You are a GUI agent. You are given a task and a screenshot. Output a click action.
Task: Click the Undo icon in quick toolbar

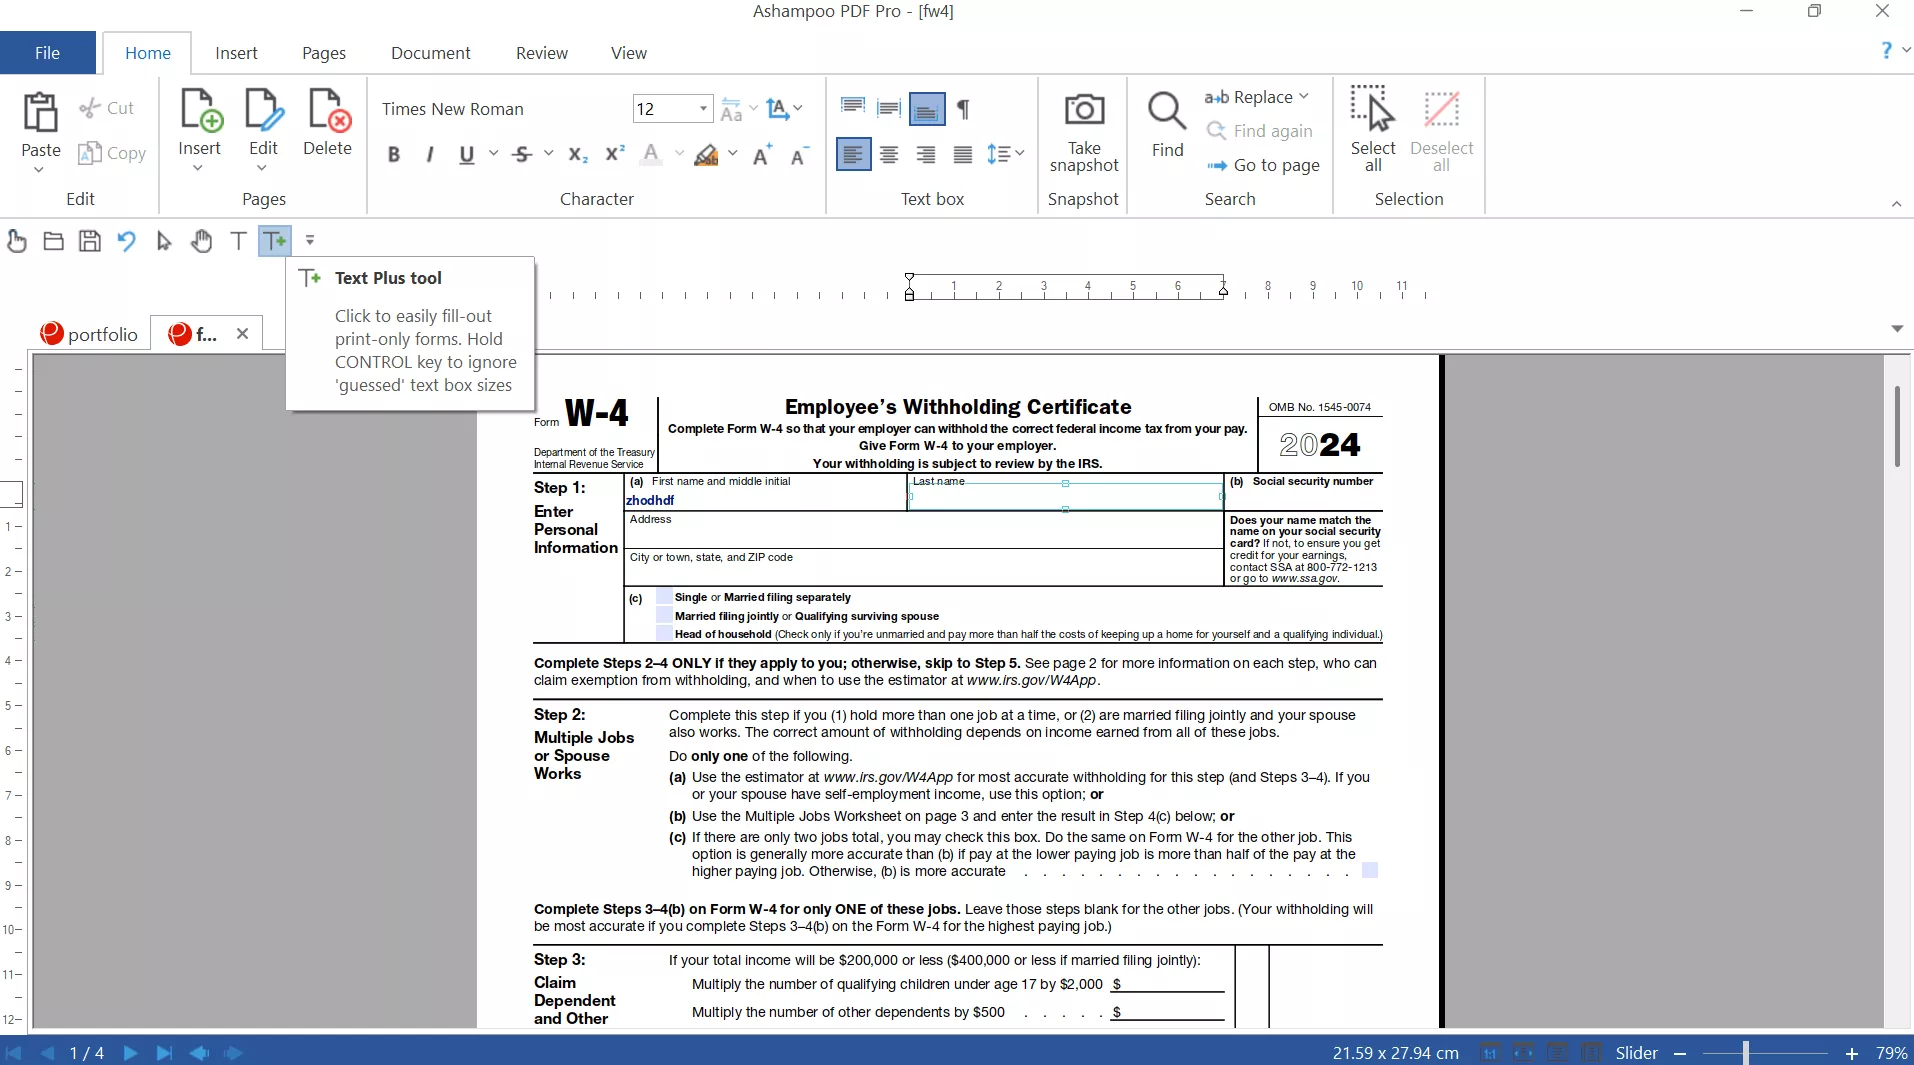click(x=126, y=241)
